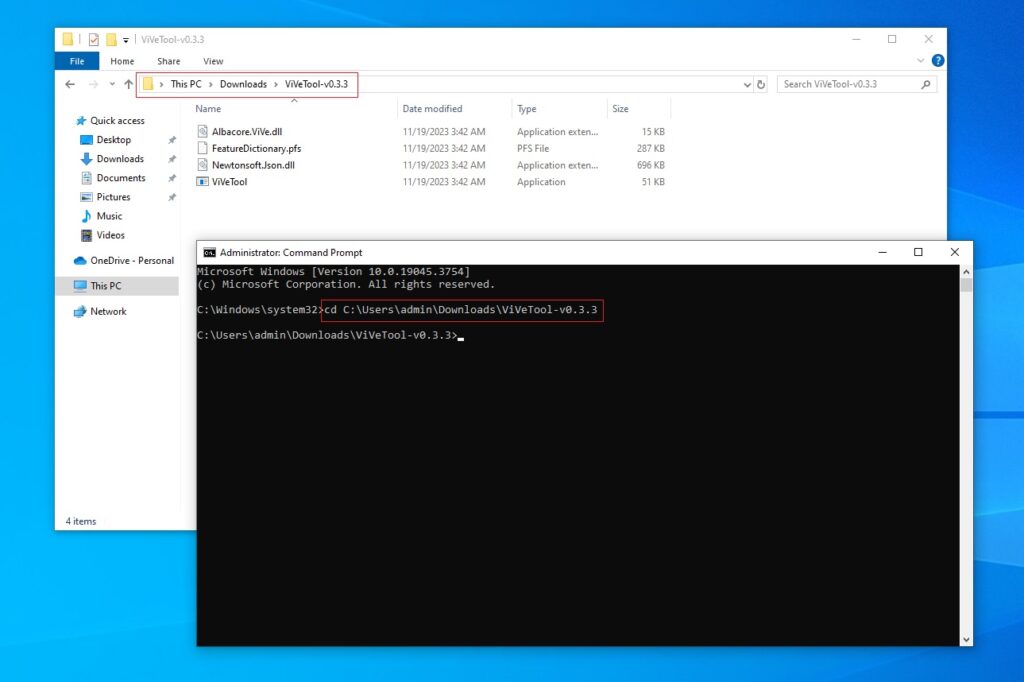Refresh the folder with the refresh icon

click(761, 84)
